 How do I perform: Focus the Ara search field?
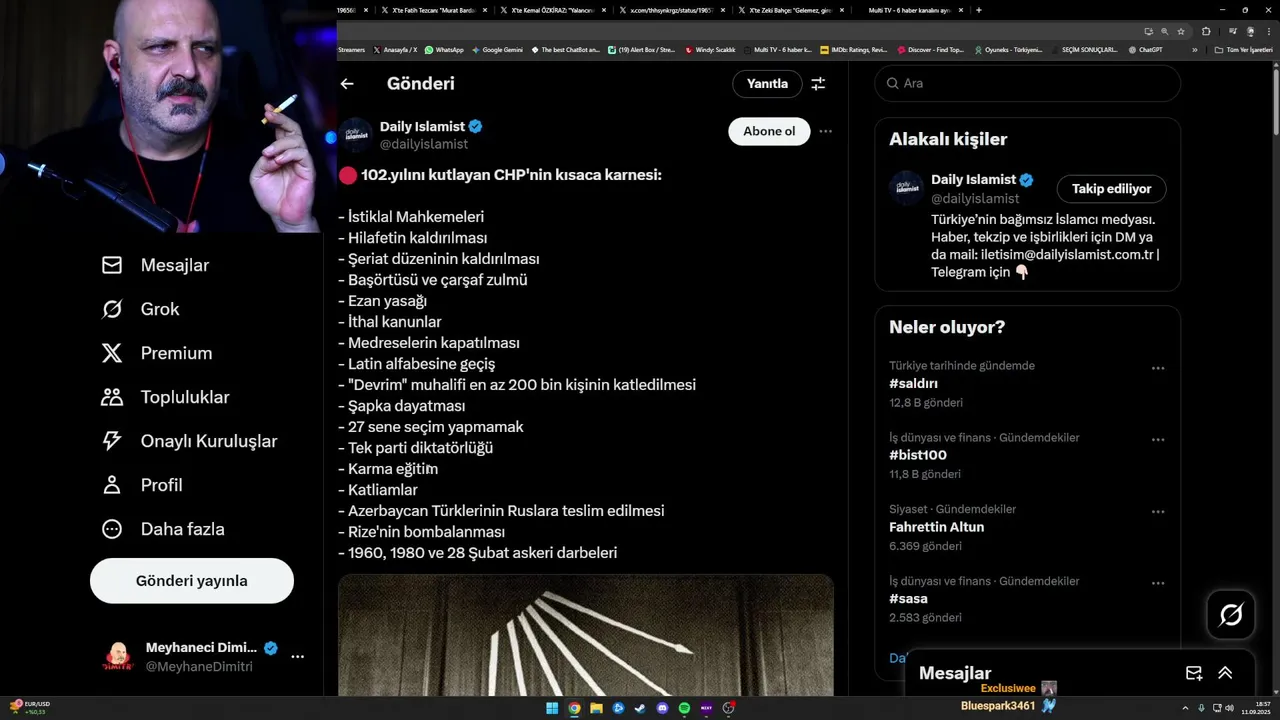point(1028,84)
